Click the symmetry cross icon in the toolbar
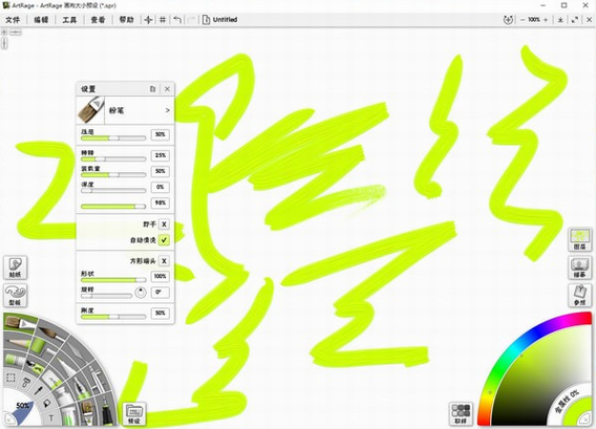The width and height of the screenshot is (596, 429). coord(148,20)
